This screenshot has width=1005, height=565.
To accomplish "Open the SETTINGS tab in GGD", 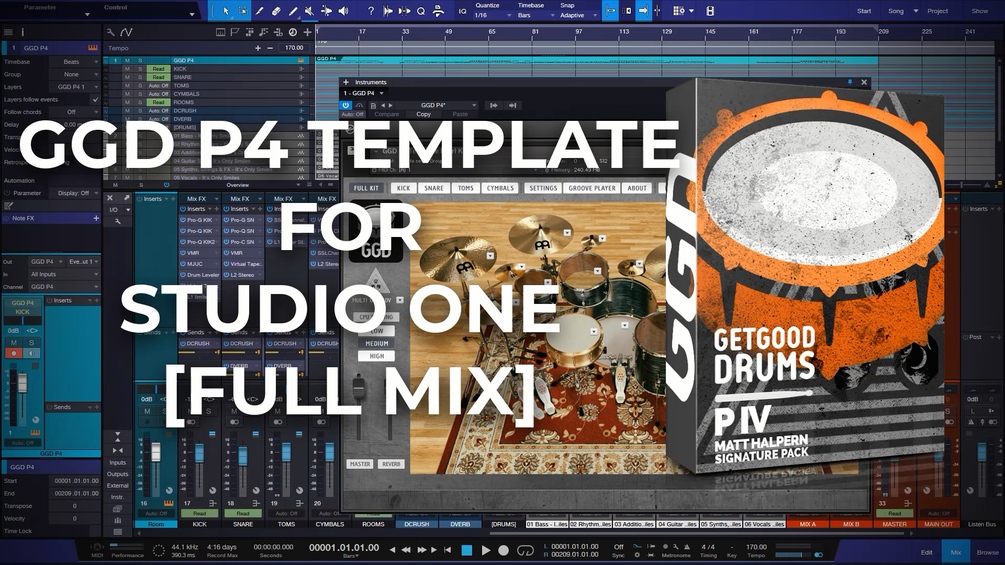I will coord(543,188).
